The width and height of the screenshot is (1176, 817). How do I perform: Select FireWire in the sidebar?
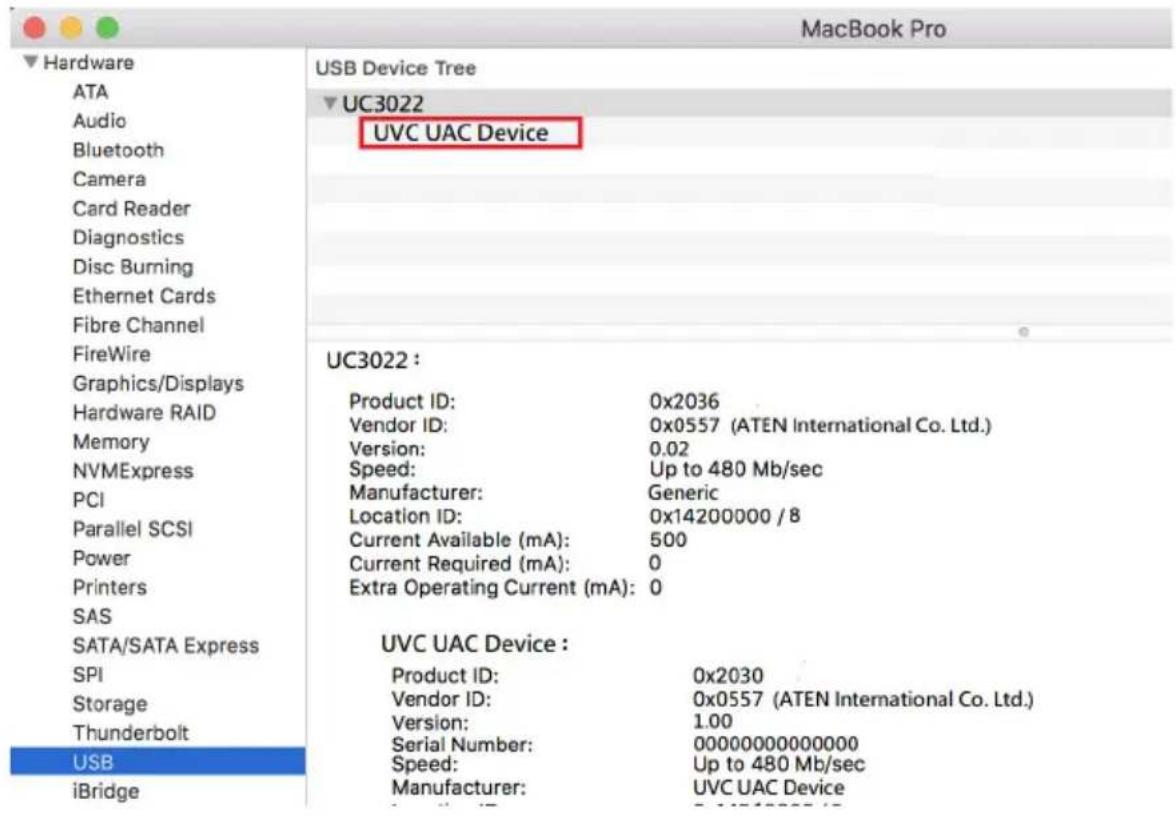[111, 354]
